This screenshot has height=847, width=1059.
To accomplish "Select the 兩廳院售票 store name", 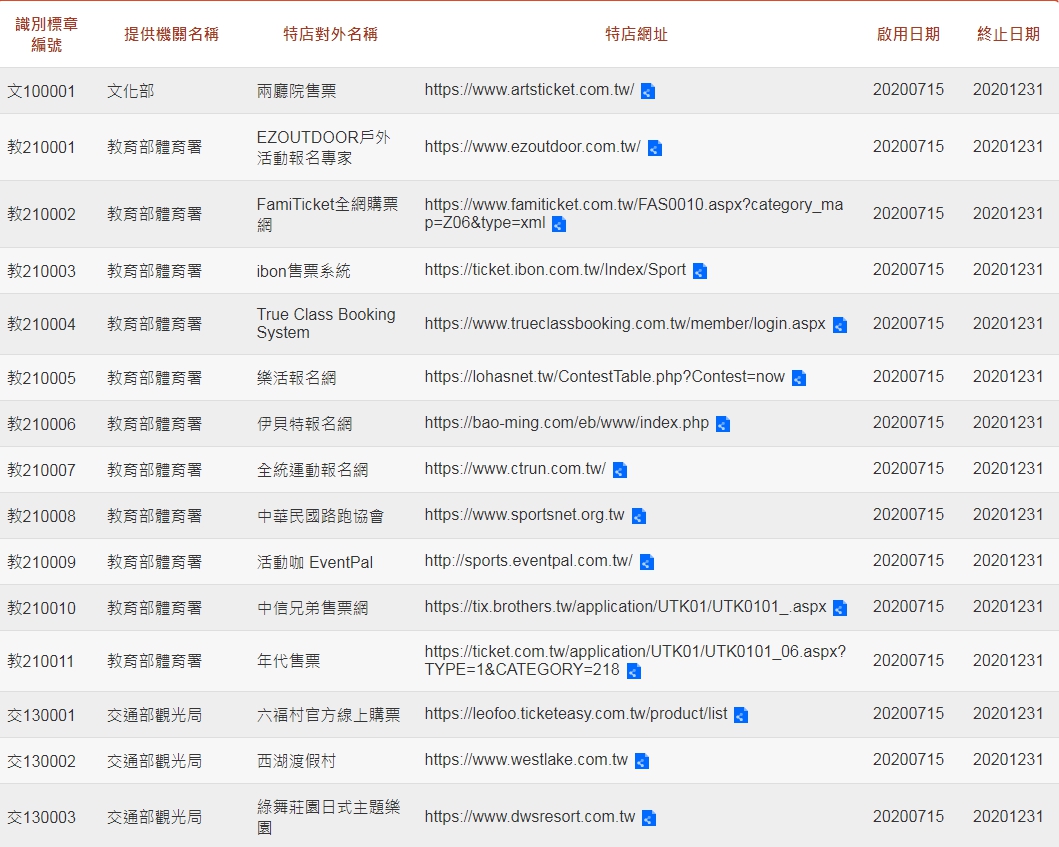I will 296,91.
